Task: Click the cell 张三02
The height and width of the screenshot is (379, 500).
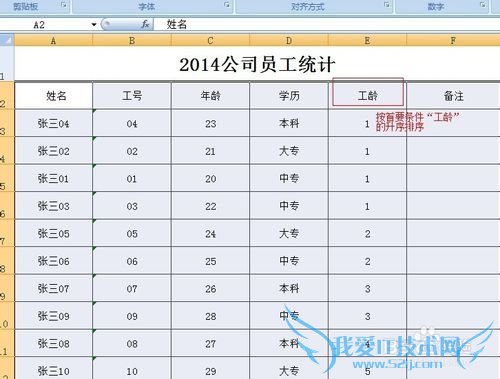Action: [x=53, y=151]
